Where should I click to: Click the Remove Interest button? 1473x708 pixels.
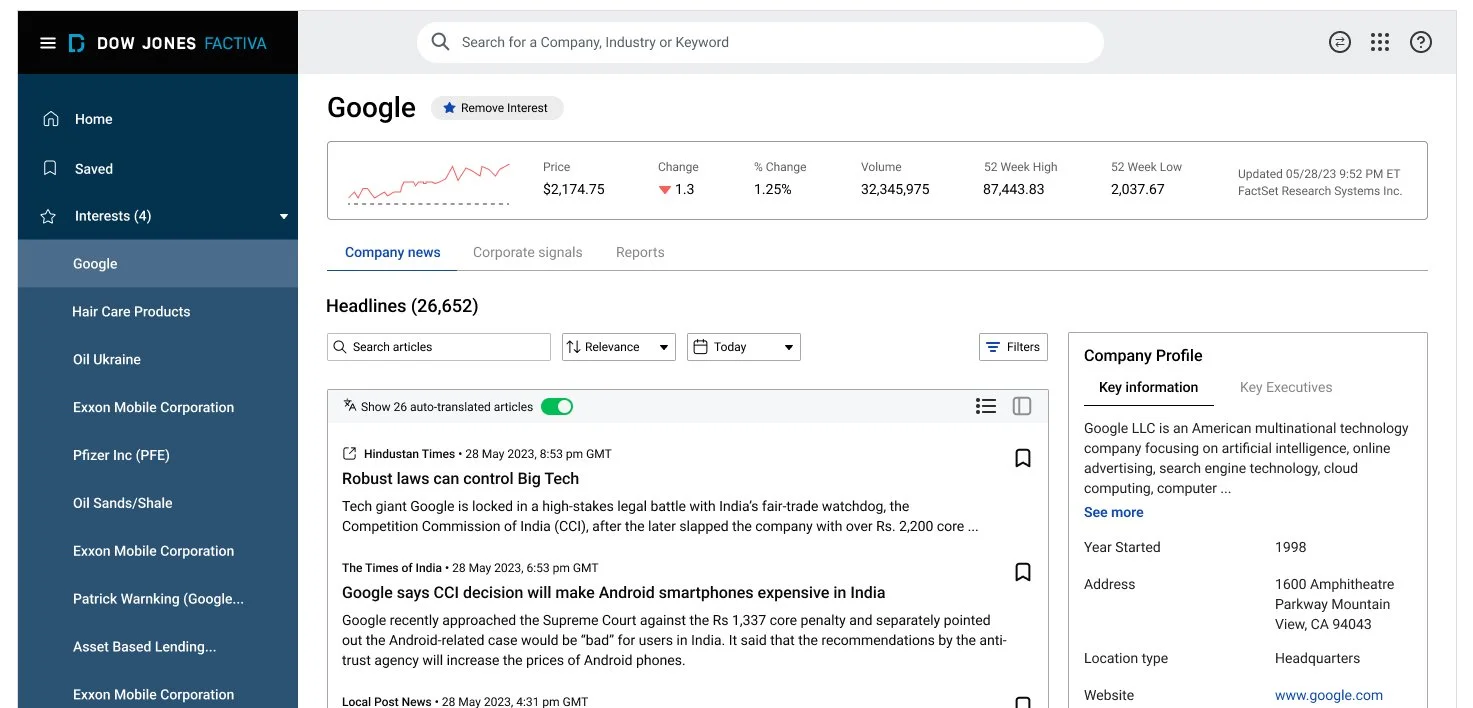pyautogui.click(x=497, y=108)
